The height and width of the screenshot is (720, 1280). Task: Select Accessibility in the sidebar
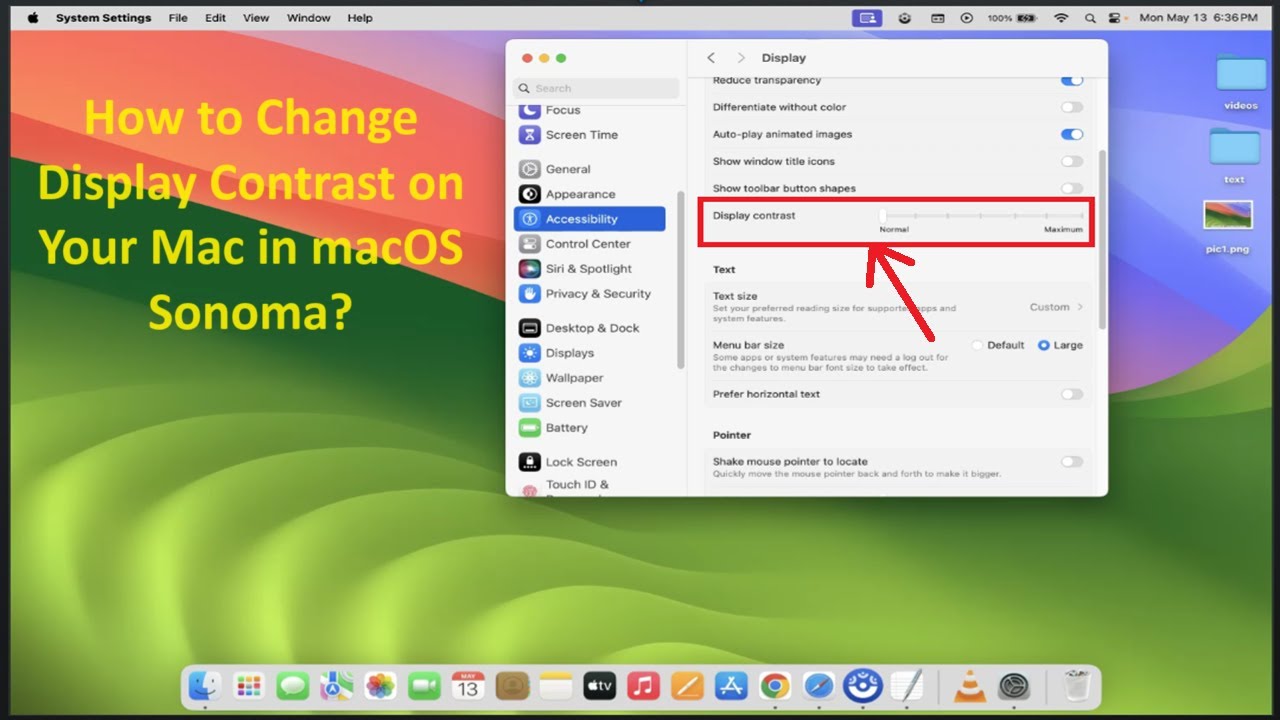[x=589, y=219]
